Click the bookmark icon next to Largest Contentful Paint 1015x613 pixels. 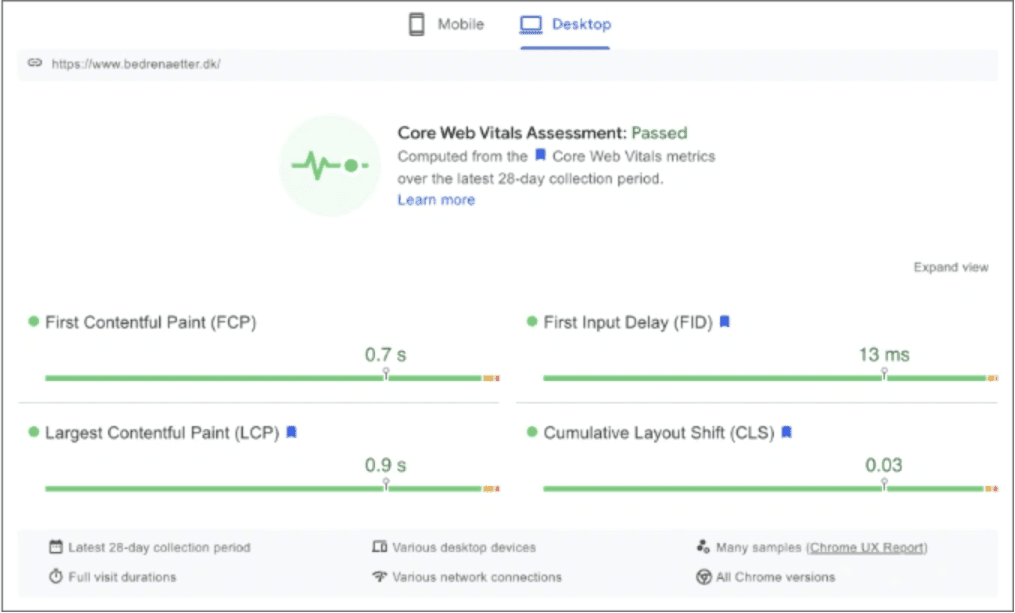291,432
